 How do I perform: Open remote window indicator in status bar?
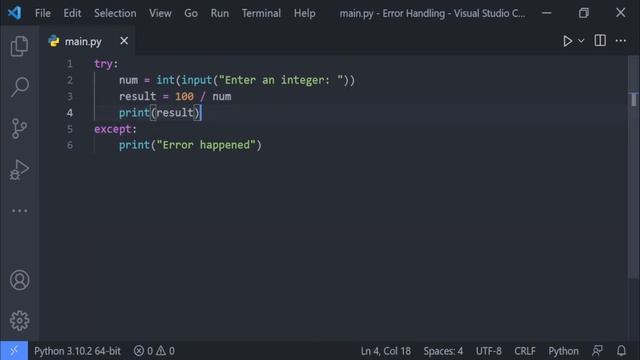14,351
